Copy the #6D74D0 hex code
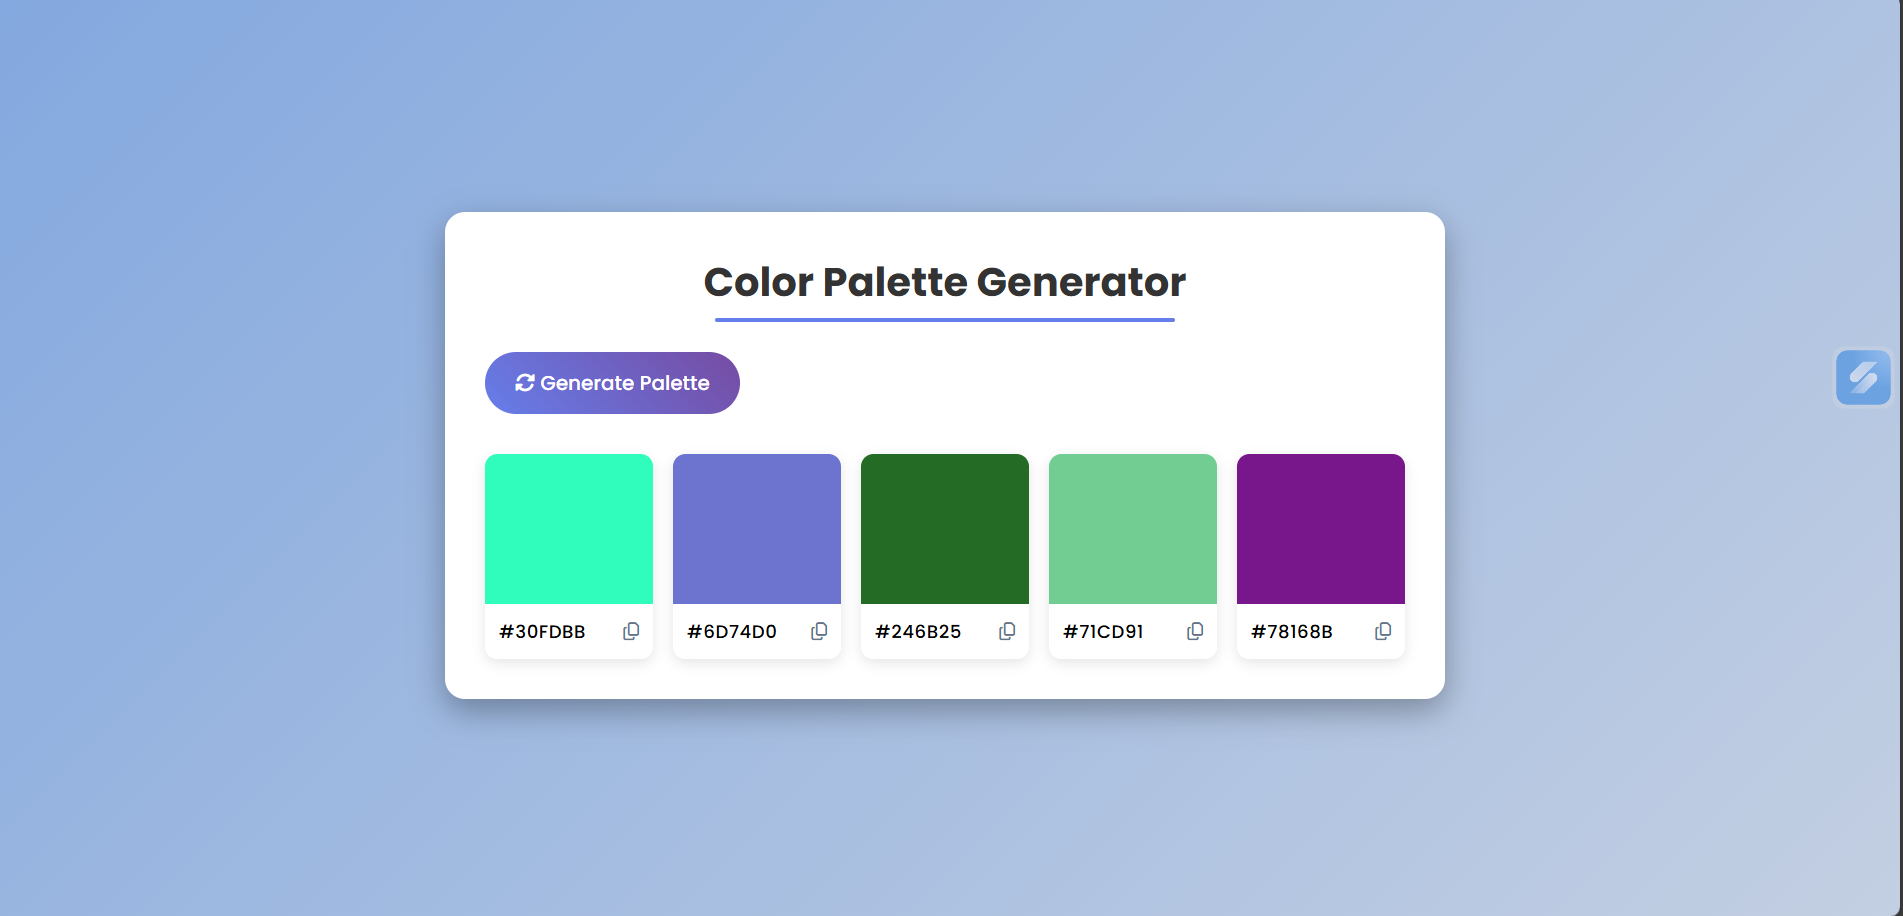The width and height of the screenshot is (1903, 916). [819, 631]
